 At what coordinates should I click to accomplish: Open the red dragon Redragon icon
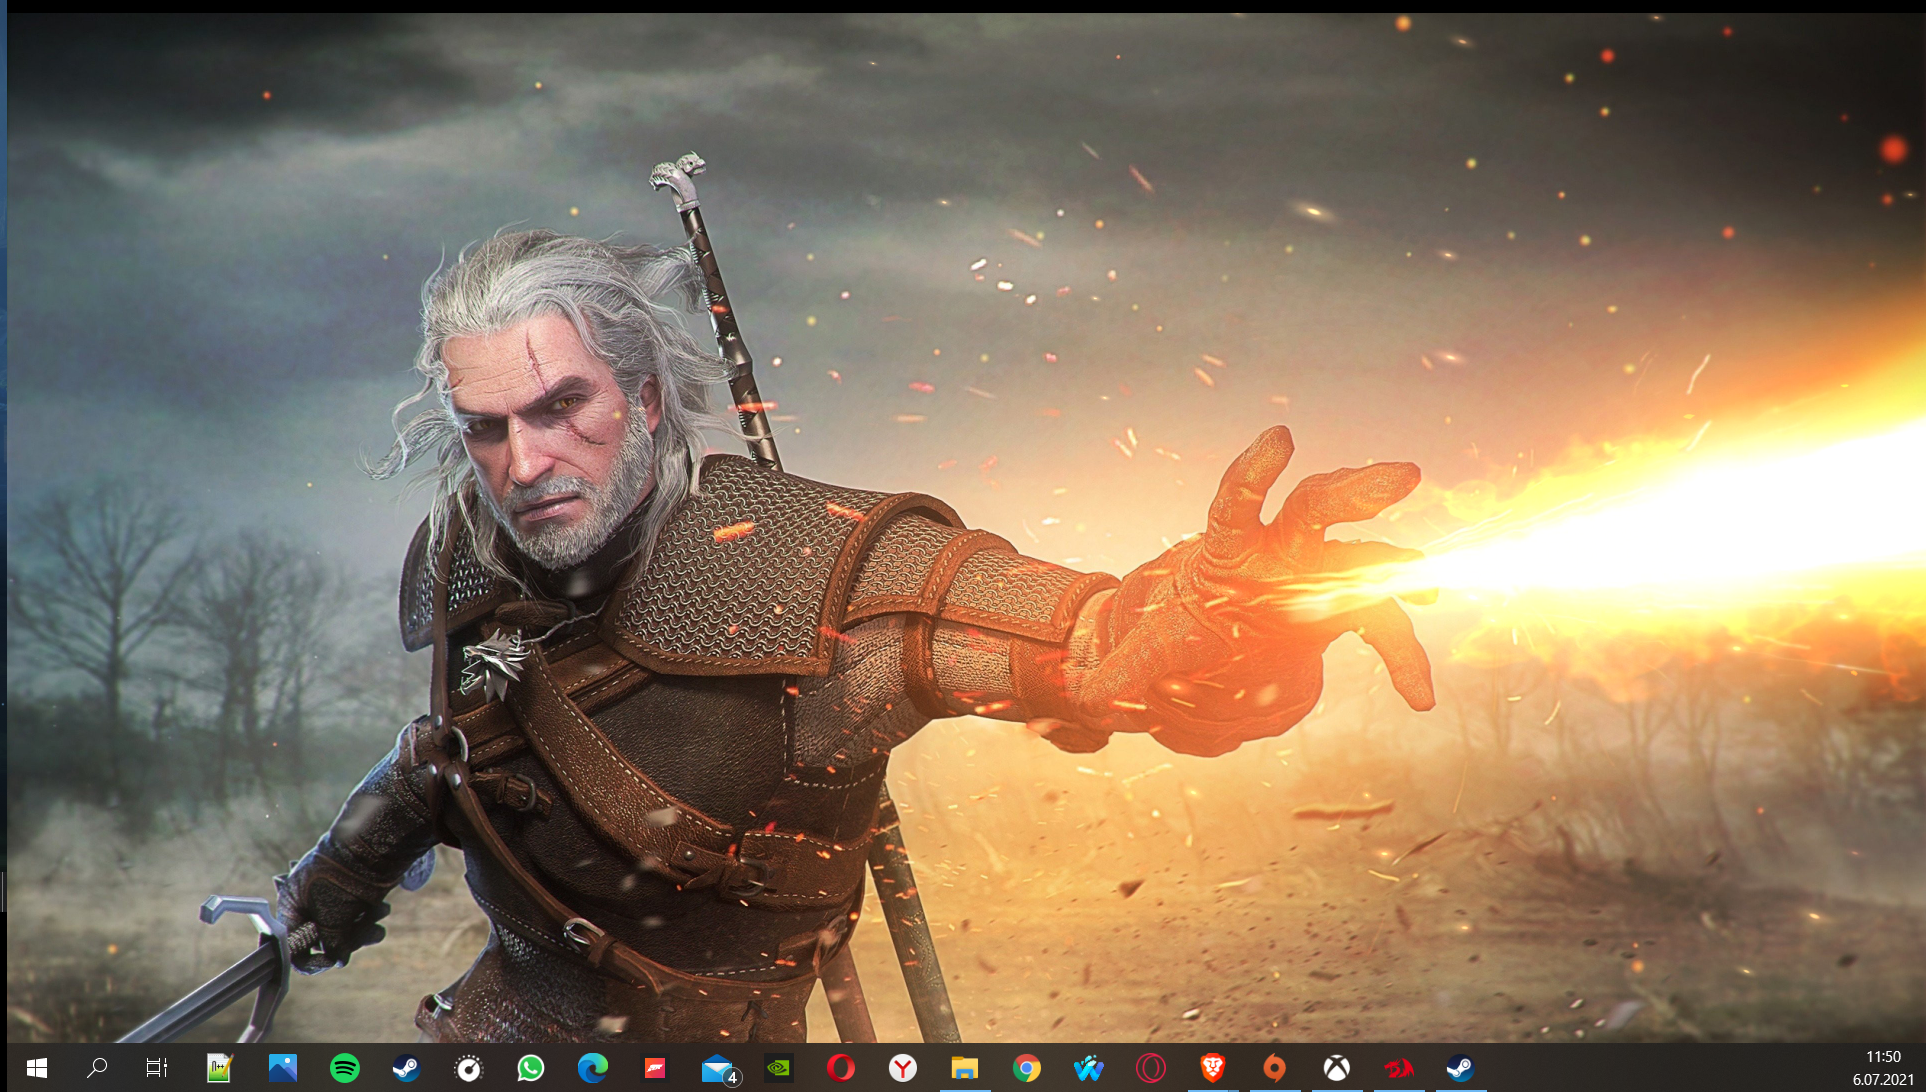click(x=1399, y=1068)
